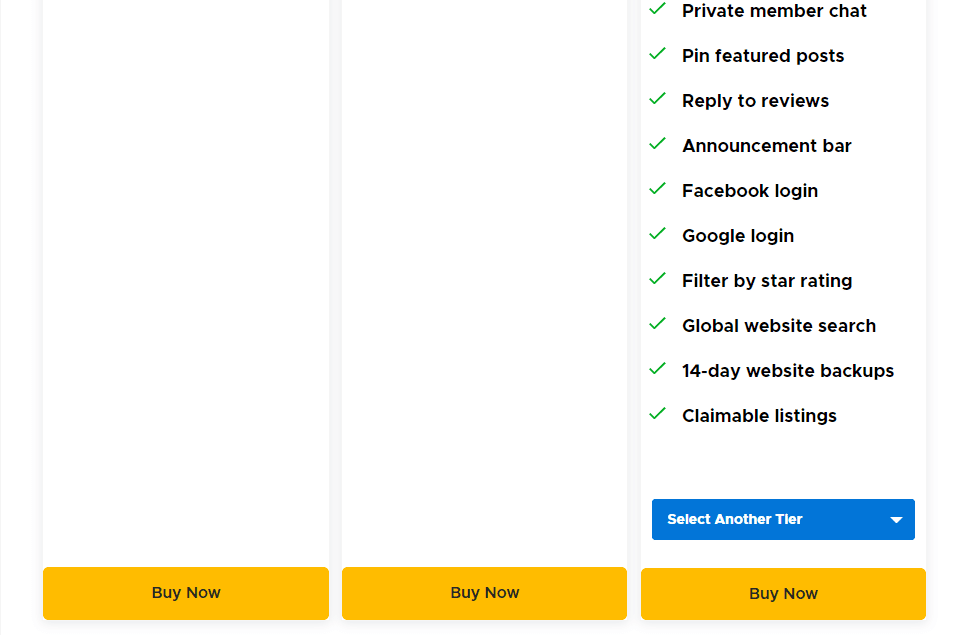
Task: Click the Claimable listings feature label
Action: click(759, 415)
